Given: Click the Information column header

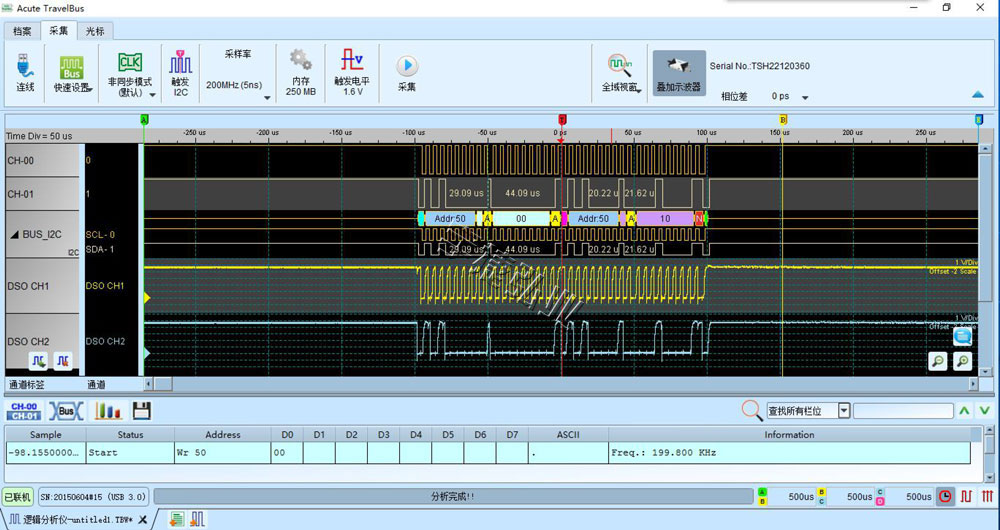Looking at the screenshot, I should click(790, 434).
